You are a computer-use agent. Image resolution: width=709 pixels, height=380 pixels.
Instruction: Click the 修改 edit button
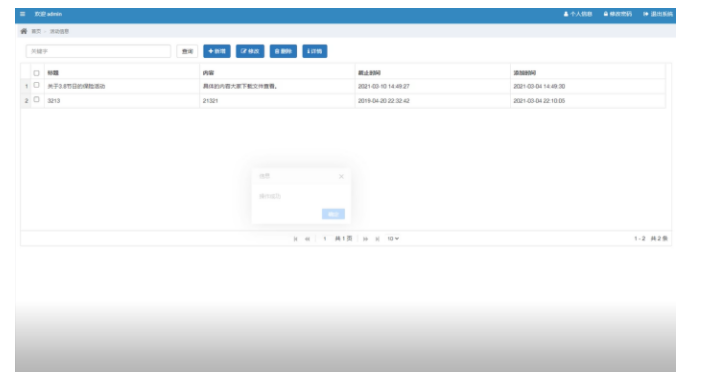250,51
